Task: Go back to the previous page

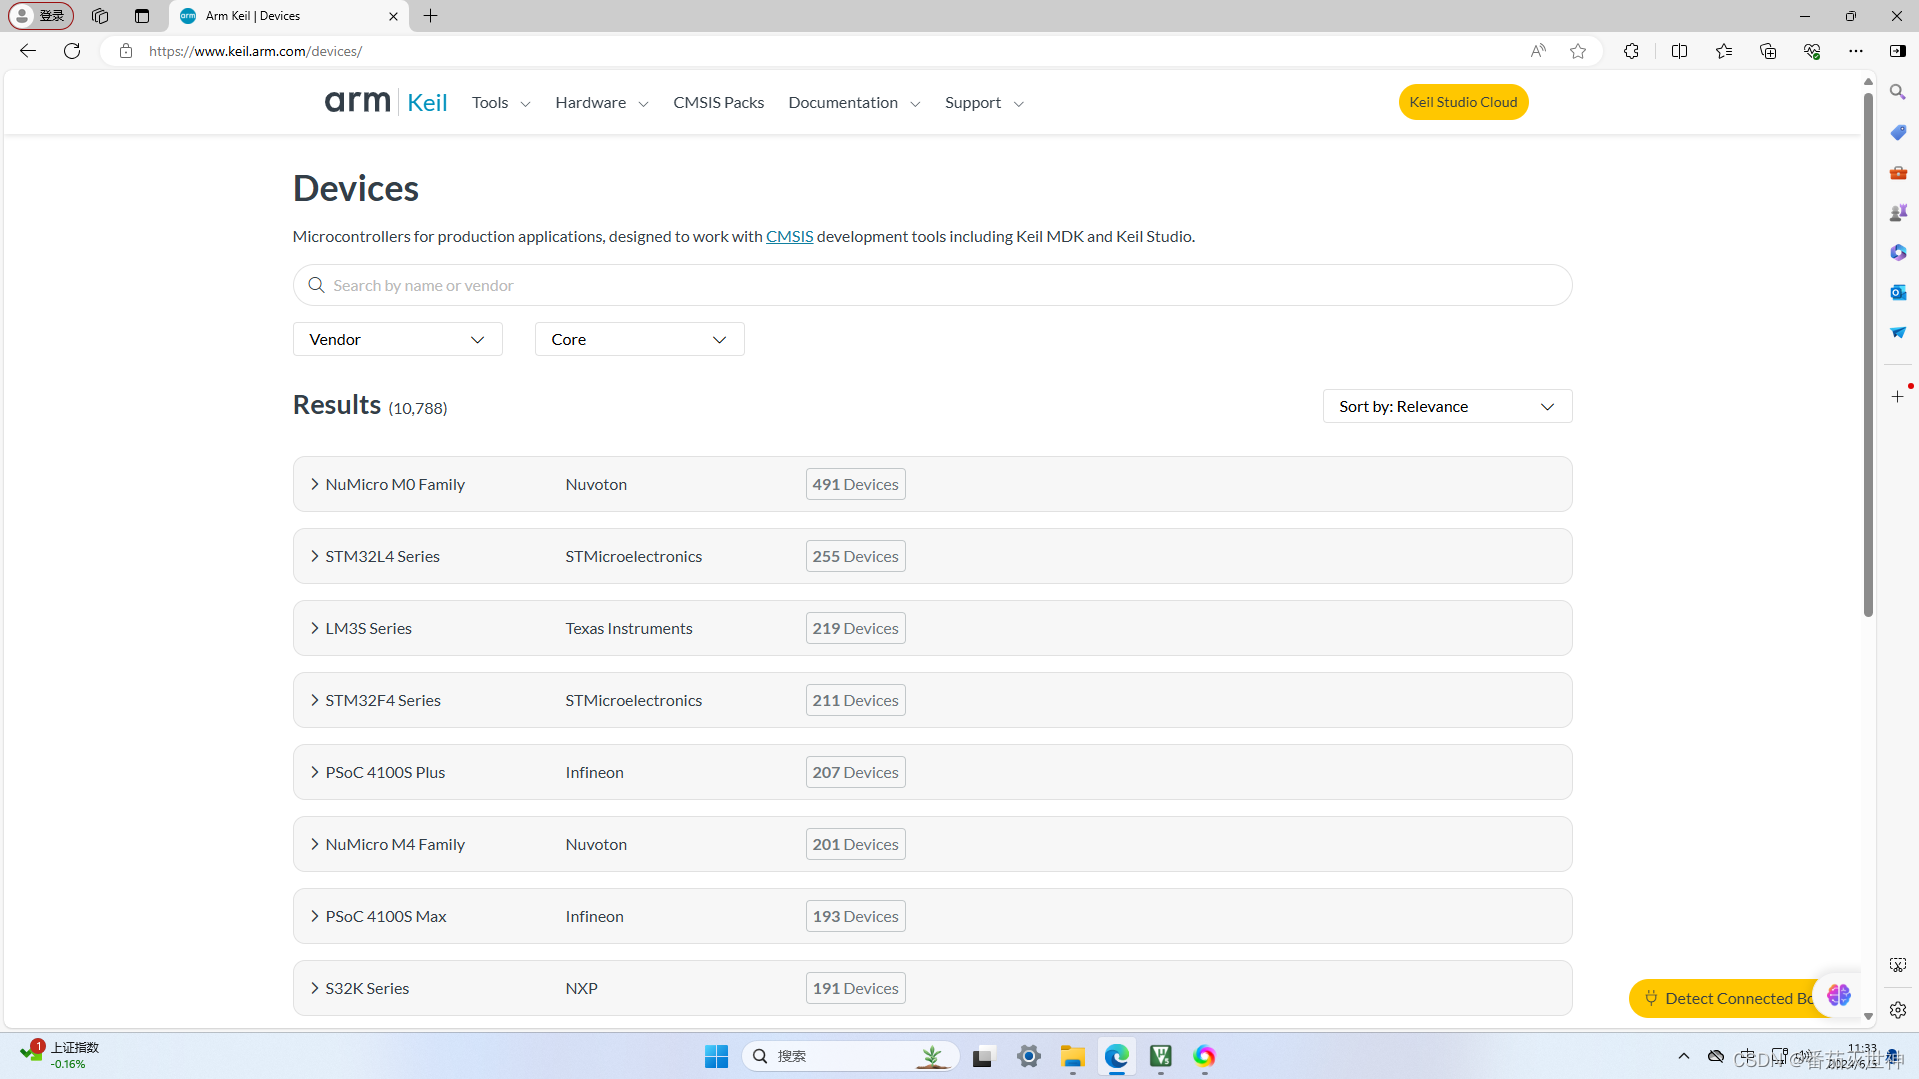Action: point(28,51)
